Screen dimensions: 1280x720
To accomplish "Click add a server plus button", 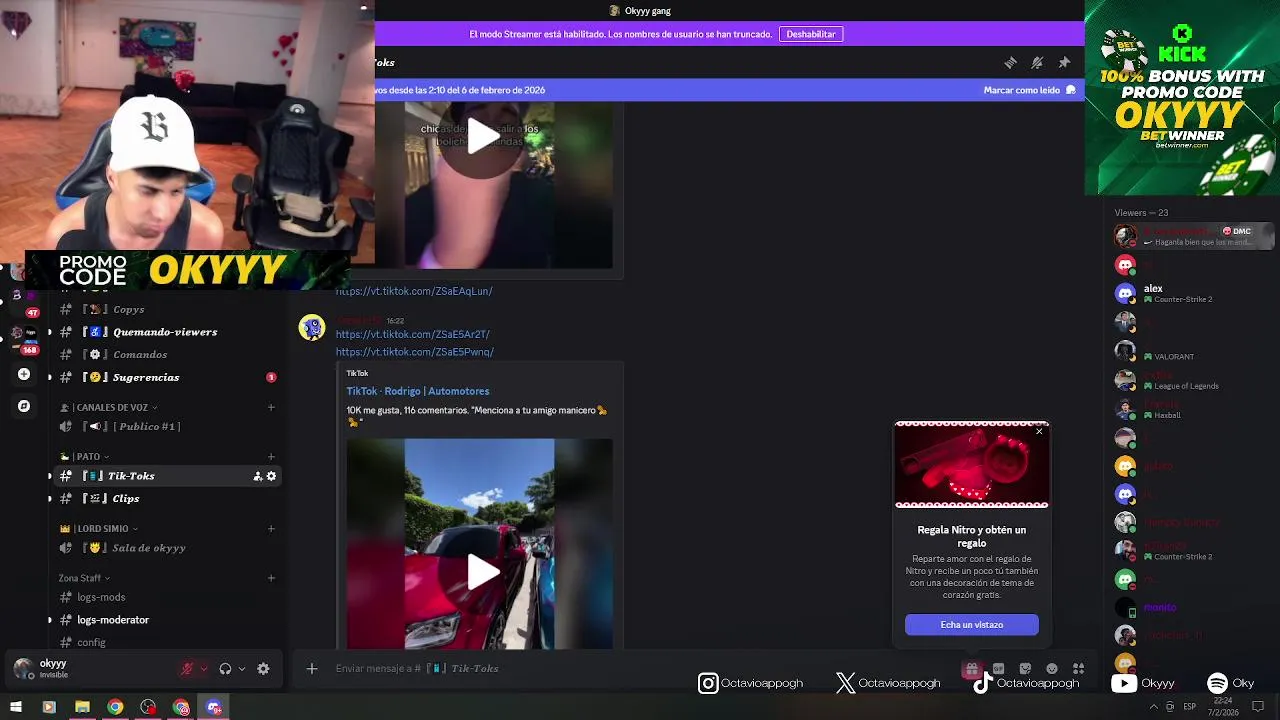I will pyautogui.click(x=24, y=374).
